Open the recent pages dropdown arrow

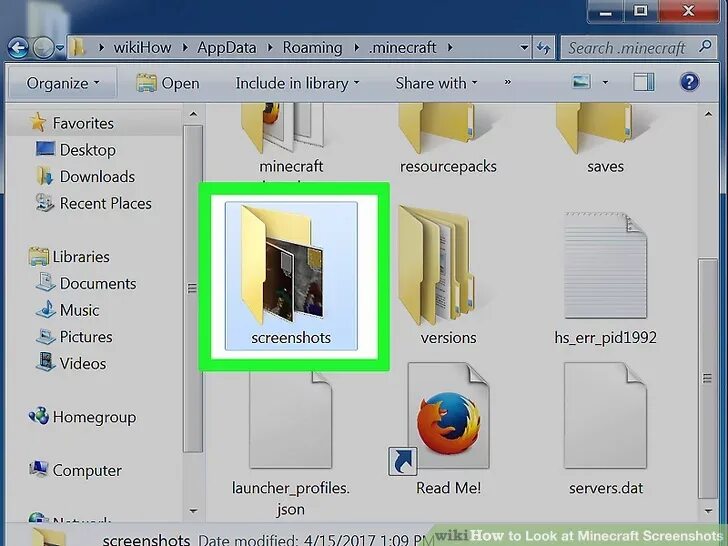tap(60, 47)
